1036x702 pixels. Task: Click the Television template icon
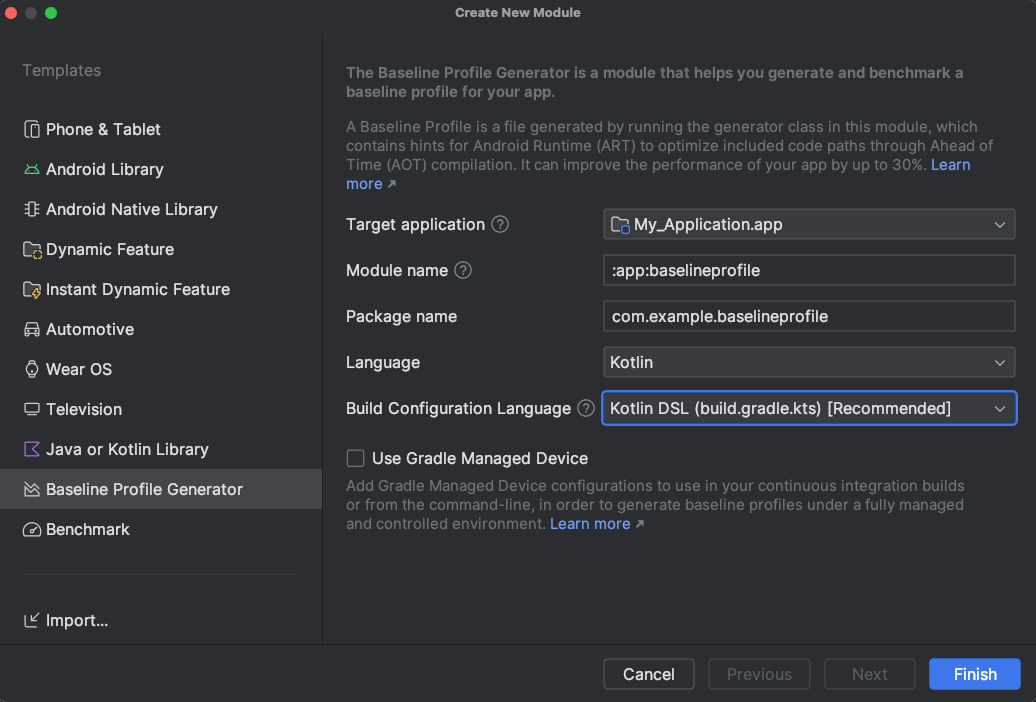32,410
